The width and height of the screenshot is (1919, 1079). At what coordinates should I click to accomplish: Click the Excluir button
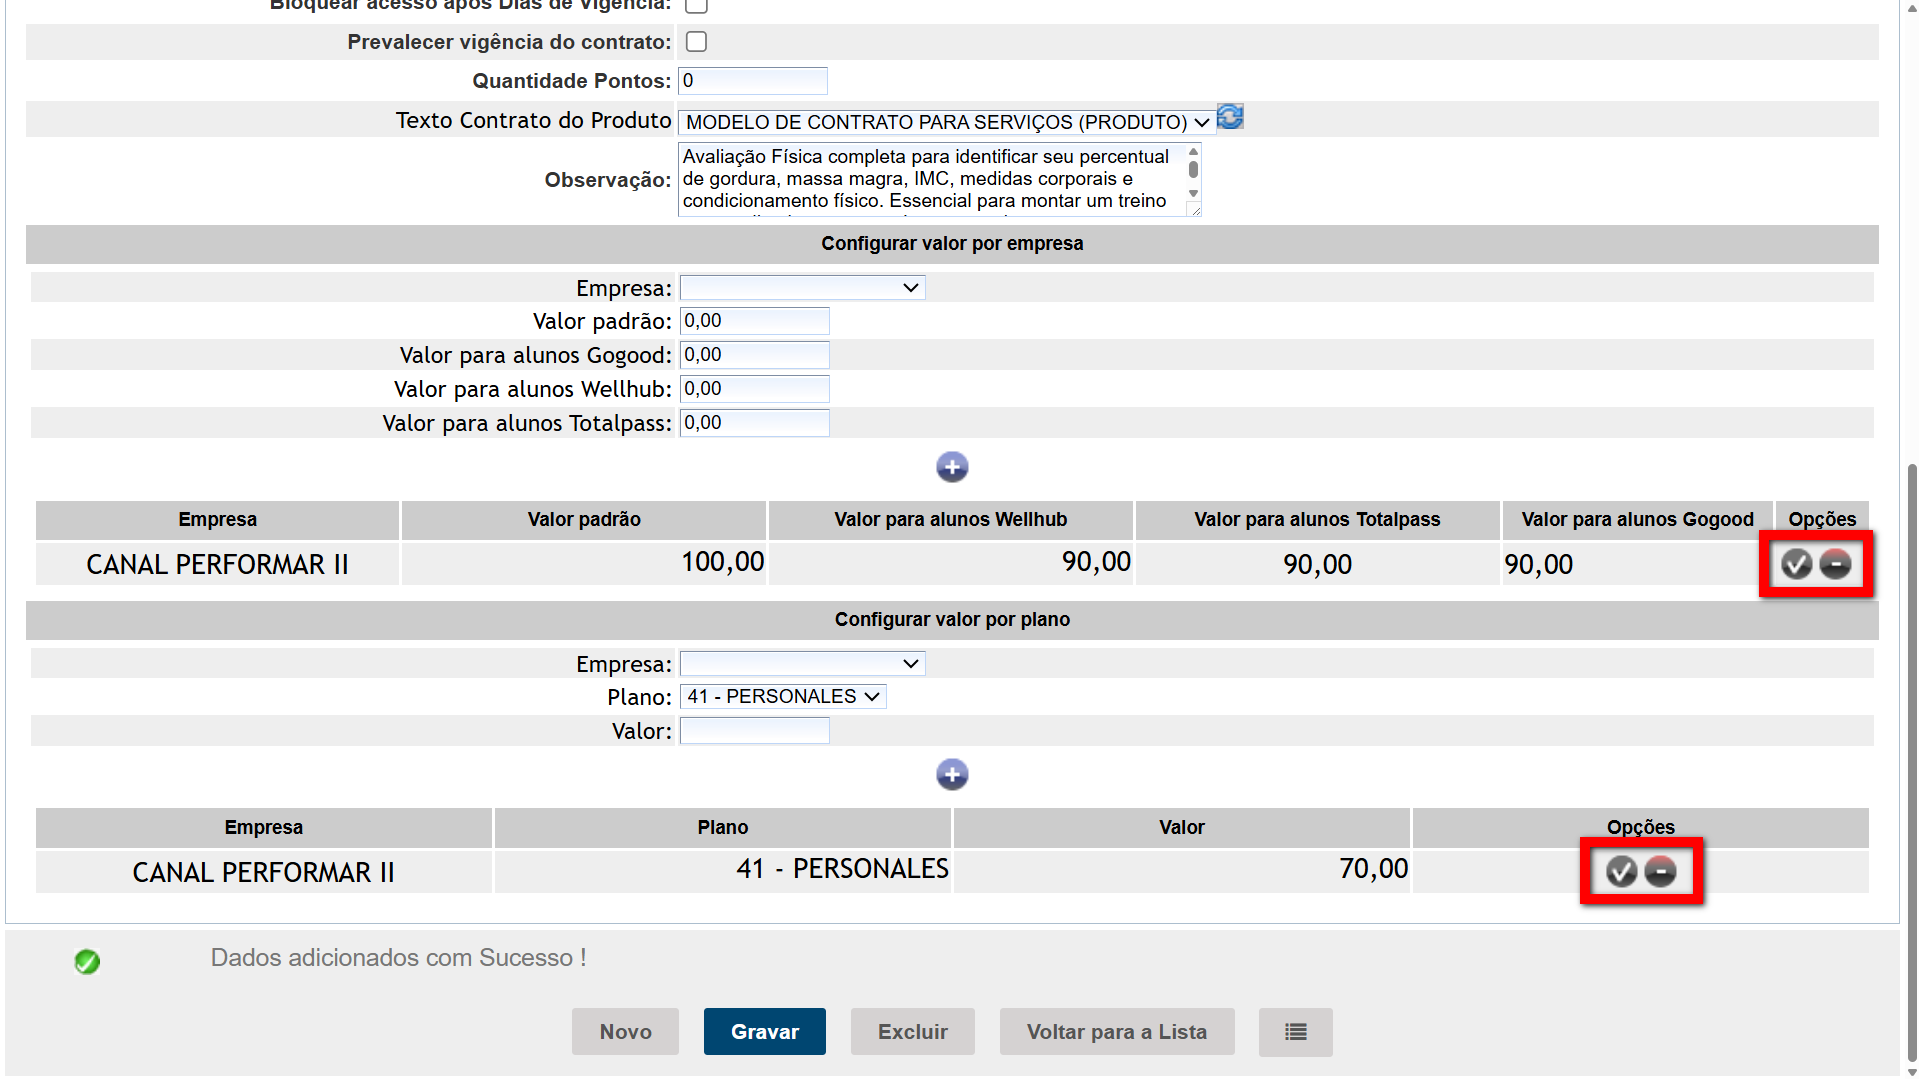click(x=912, y=1032)
